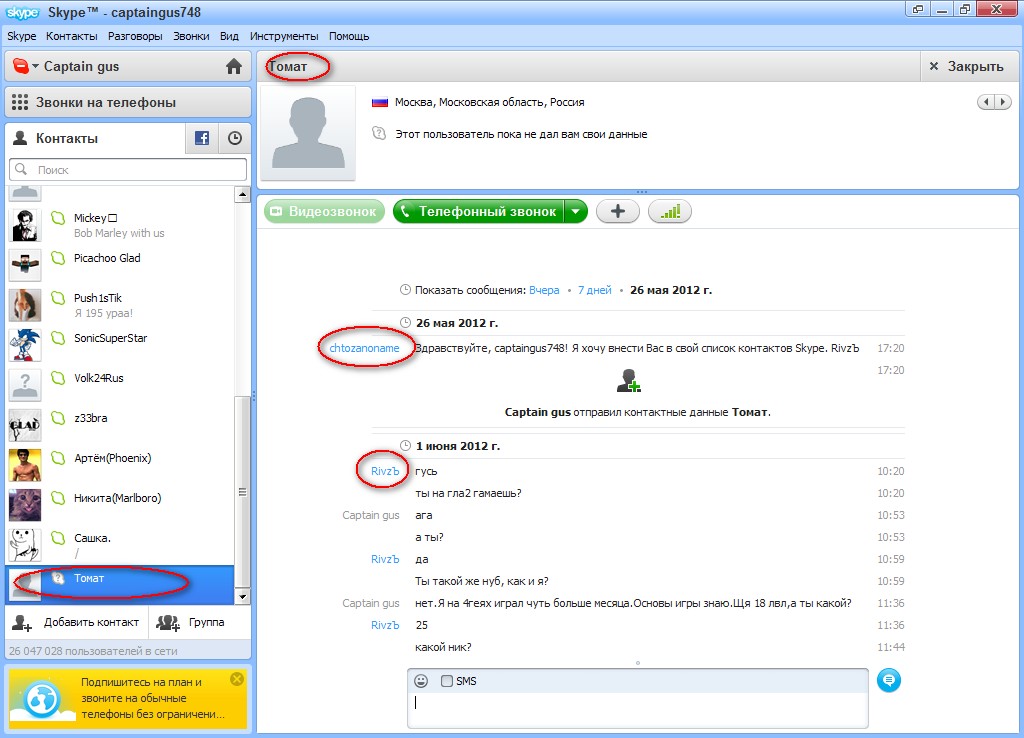Show messages from 7 дней link
The image size is (1024, 738).
(x=594, y=290)
